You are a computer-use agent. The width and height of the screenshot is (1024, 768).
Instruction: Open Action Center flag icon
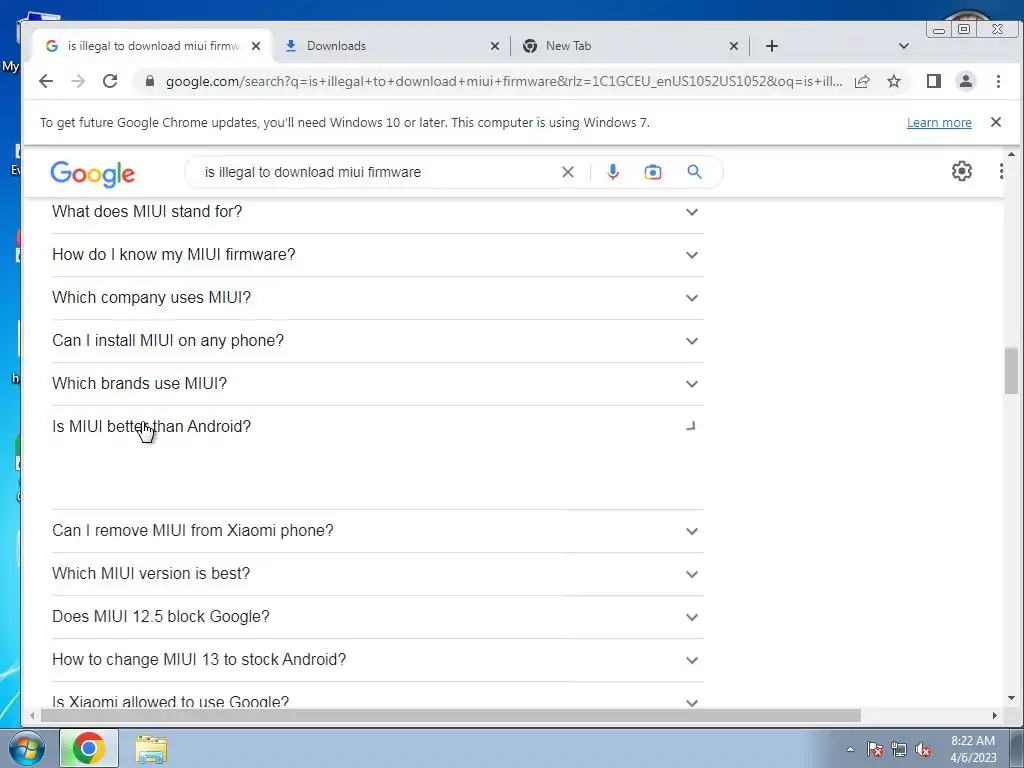pyautogui.click(x=875, y=749)
